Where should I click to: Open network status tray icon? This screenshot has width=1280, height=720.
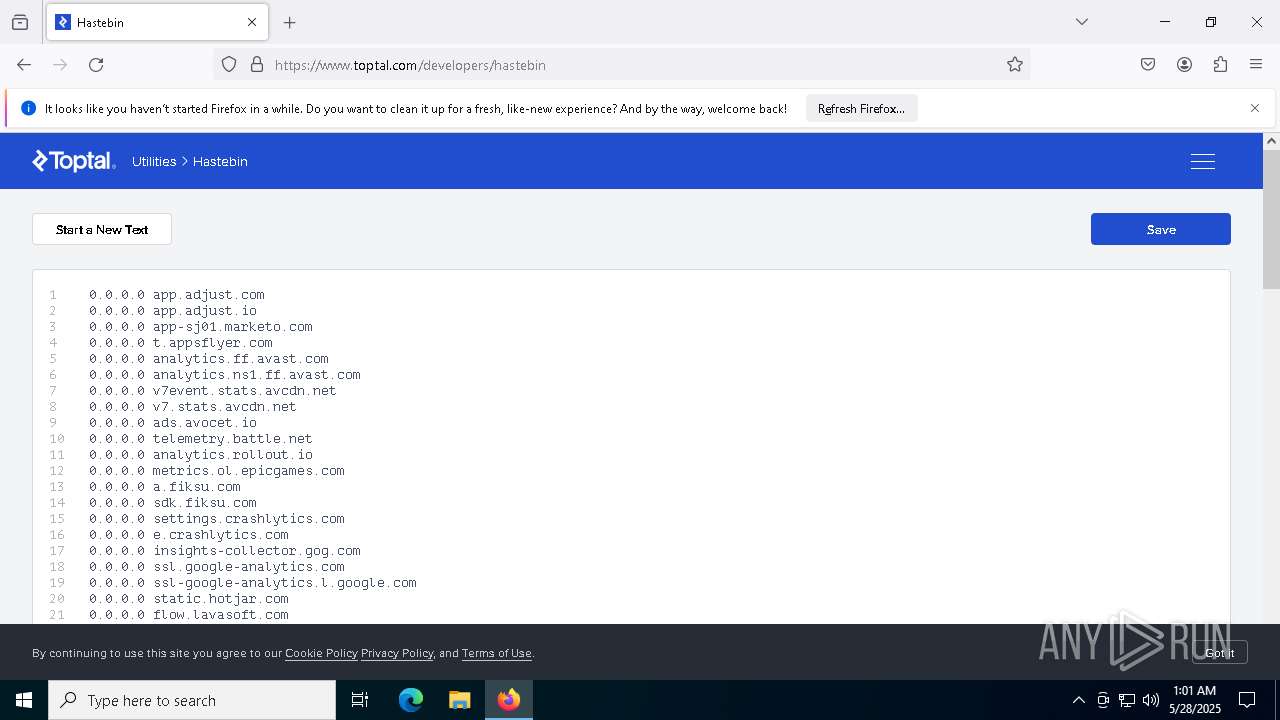tap(1127, 700)
